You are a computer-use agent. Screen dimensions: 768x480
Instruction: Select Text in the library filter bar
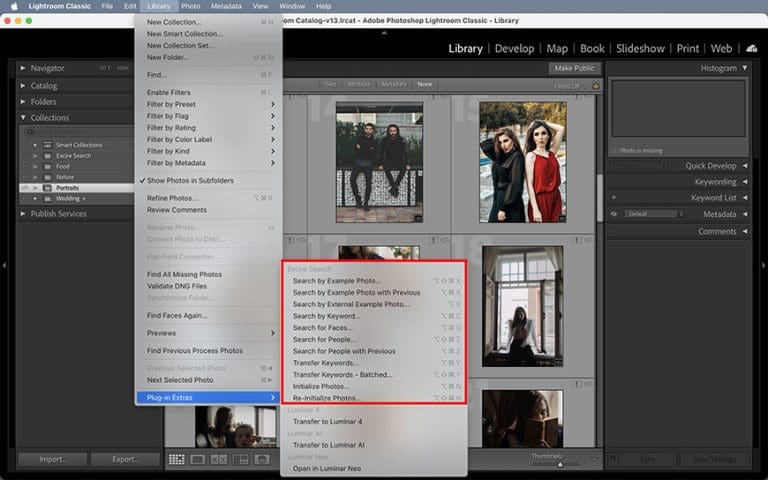coord(331,84)
